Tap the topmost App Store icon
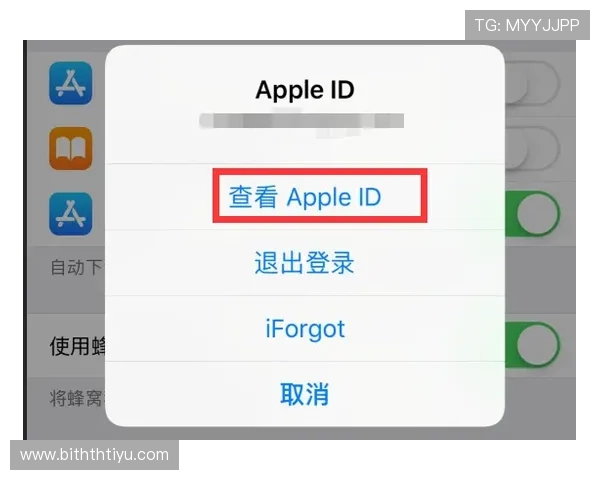600x480 pixels. point(70,83)
